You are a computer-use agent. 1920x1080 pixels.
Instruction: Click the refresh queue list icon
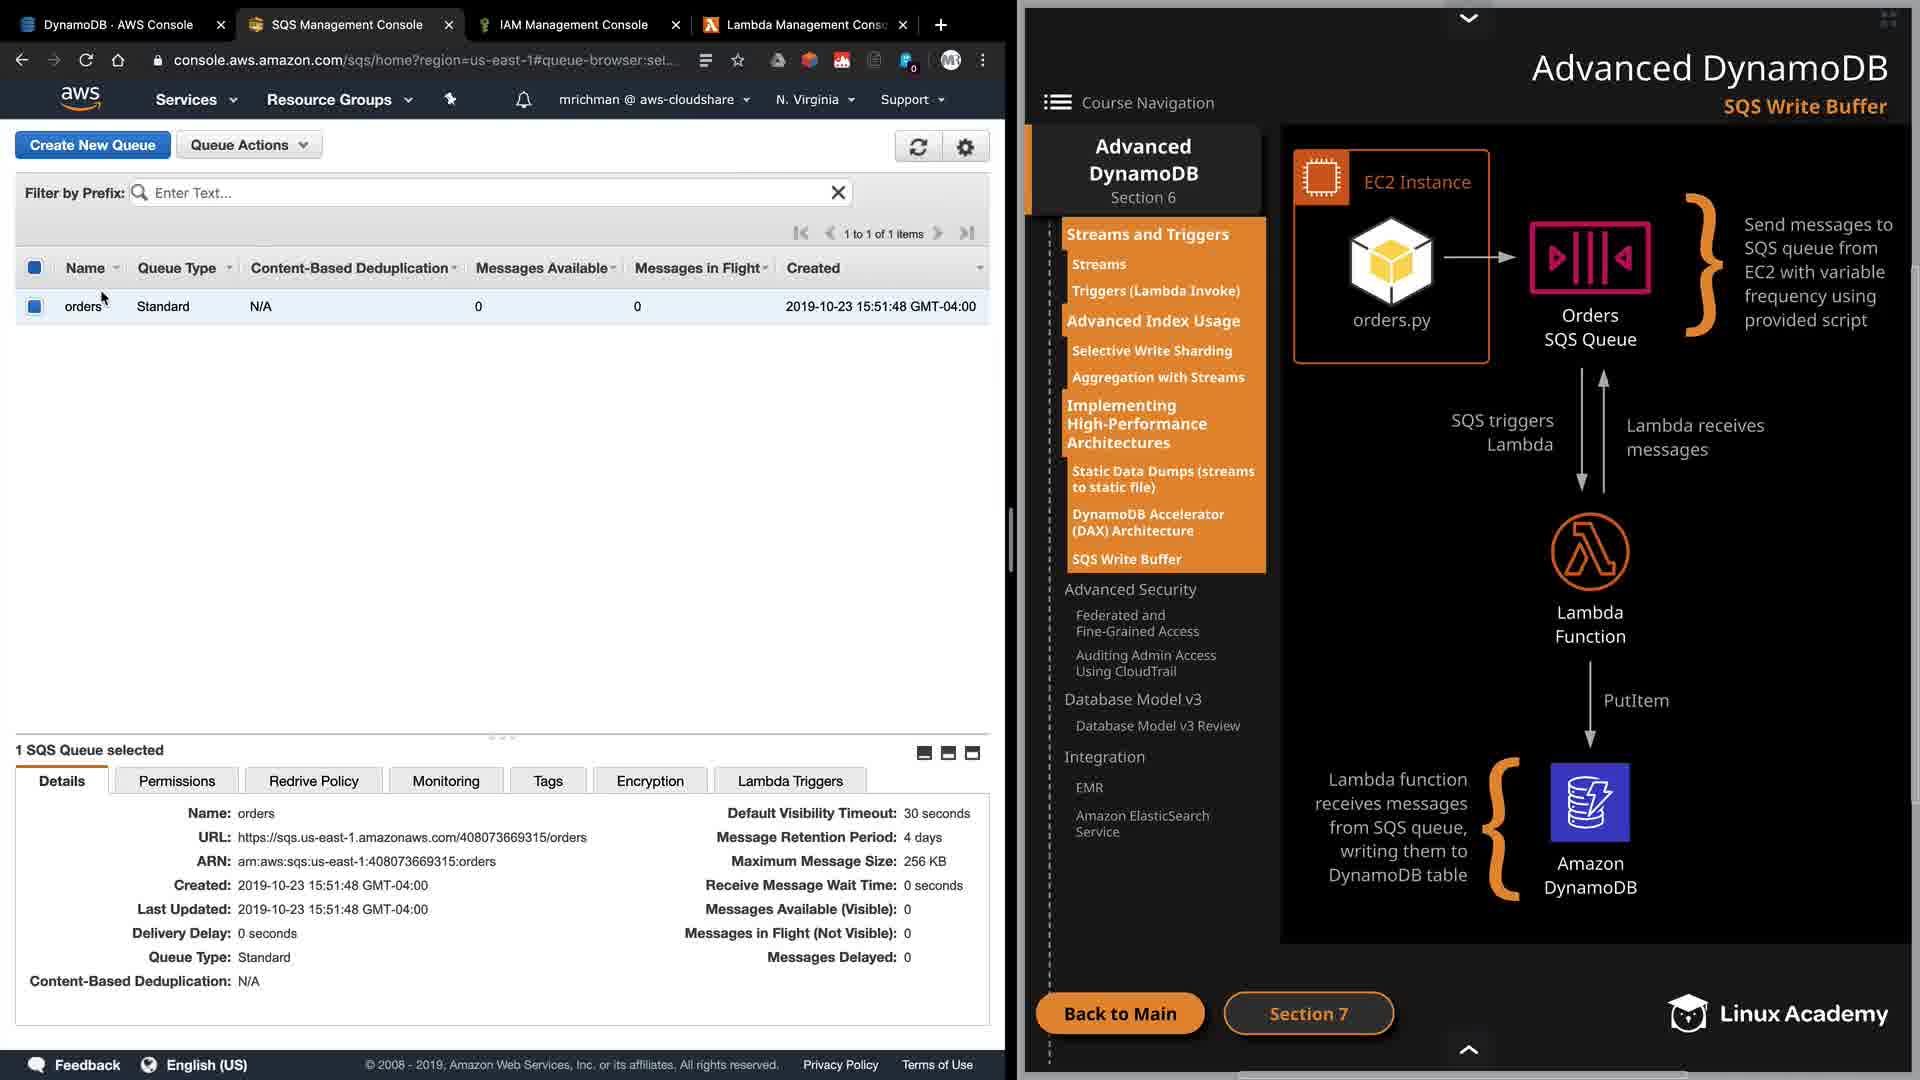tap(918, 147)
